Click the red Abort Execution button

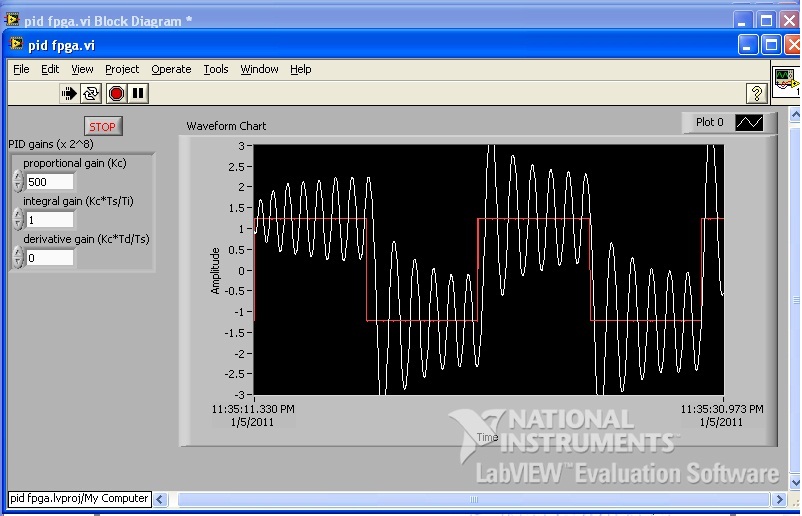point(117,94)
